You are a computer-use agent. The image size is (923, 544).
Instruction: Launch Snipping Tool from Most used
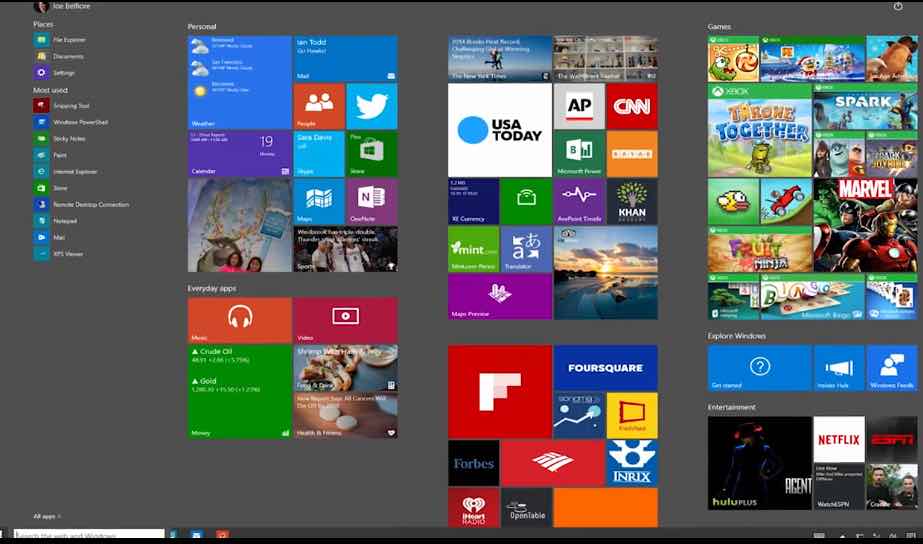click(62, 106)
